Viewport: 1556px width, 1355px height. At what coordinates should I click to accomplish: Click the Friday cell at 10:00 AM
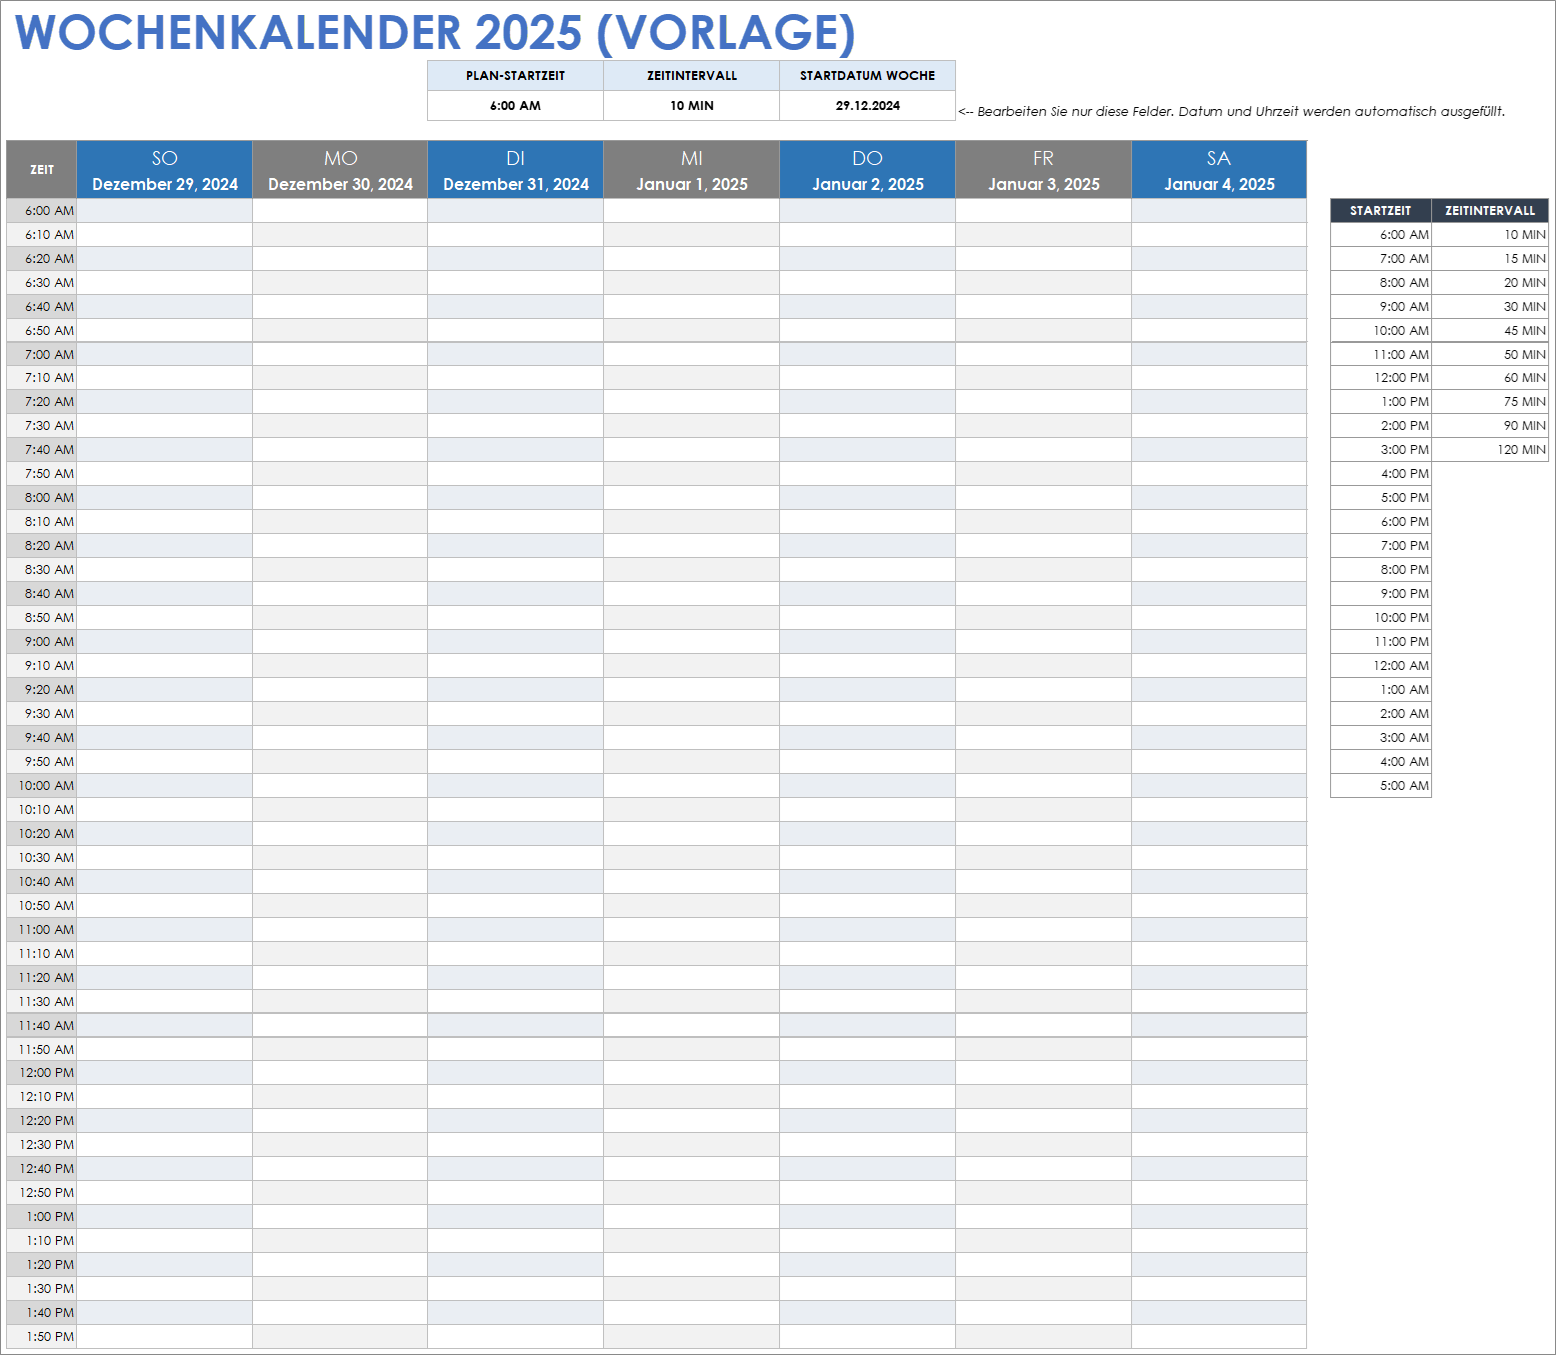click(1043, 786)
